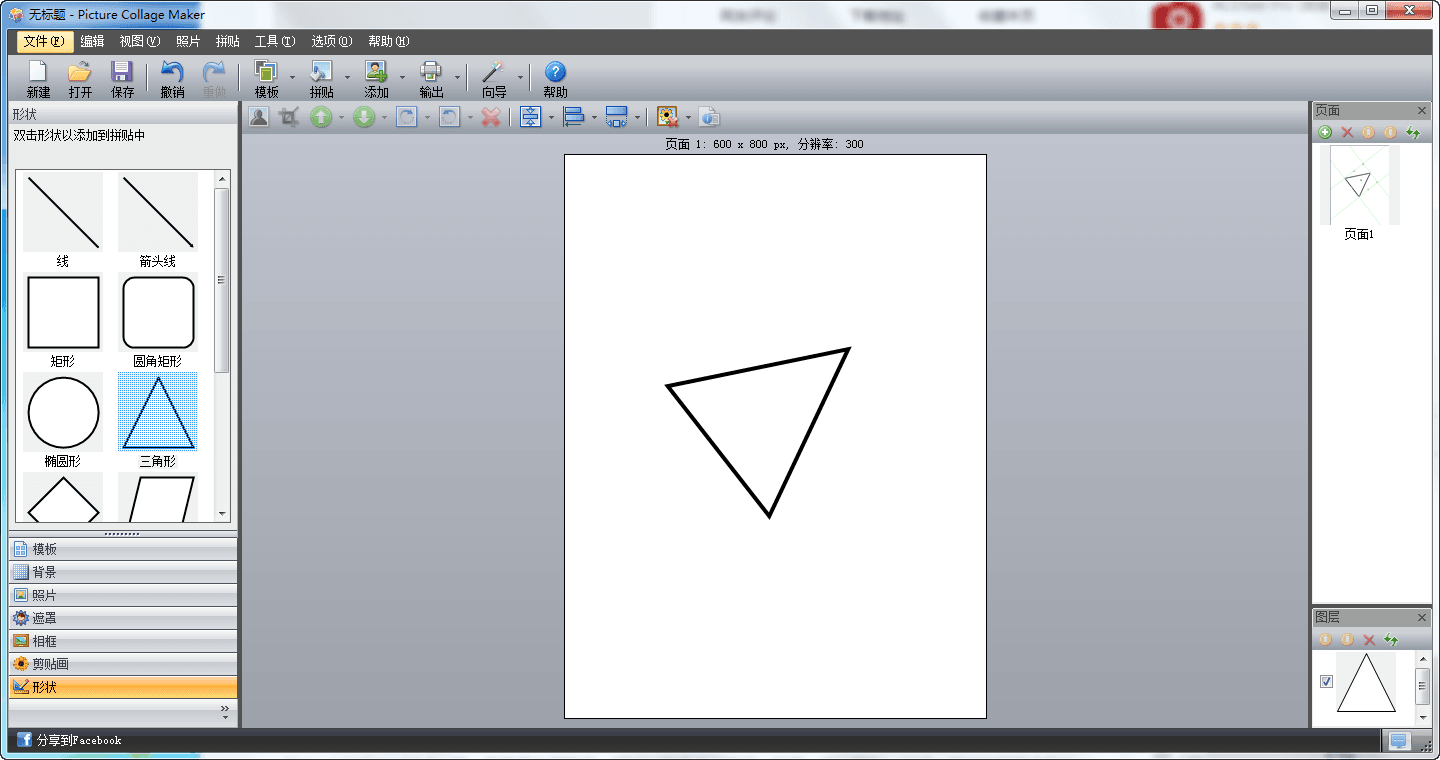Click the 打开 (Open) folder icon

80,72
